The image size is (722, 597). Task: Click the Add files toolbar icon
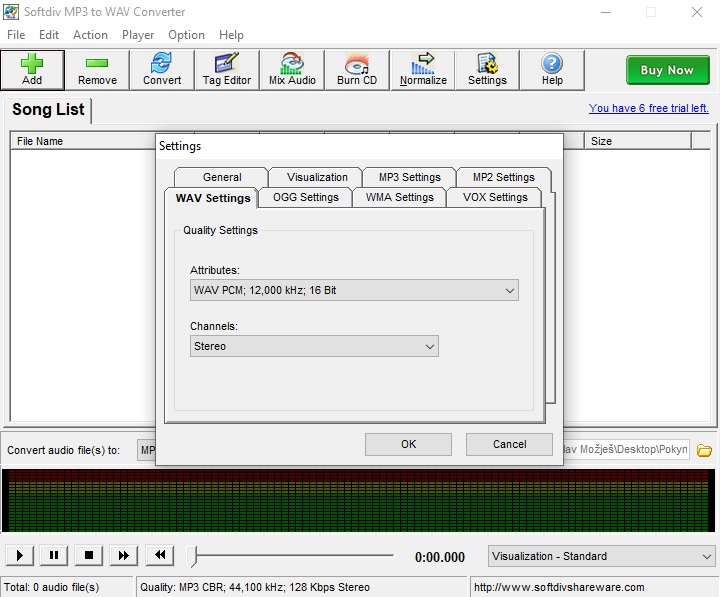tap(32, 70)
